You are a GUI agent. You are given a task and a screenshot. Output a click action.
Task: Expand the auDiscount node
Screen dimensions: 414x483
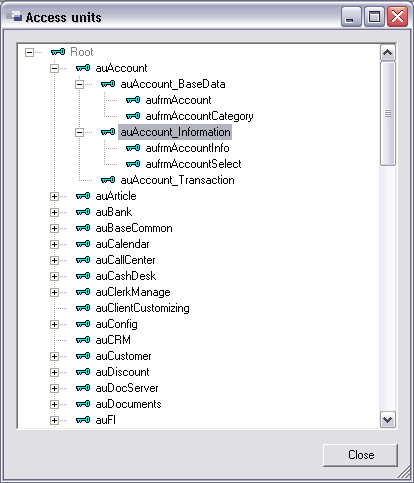click(54, 372)
